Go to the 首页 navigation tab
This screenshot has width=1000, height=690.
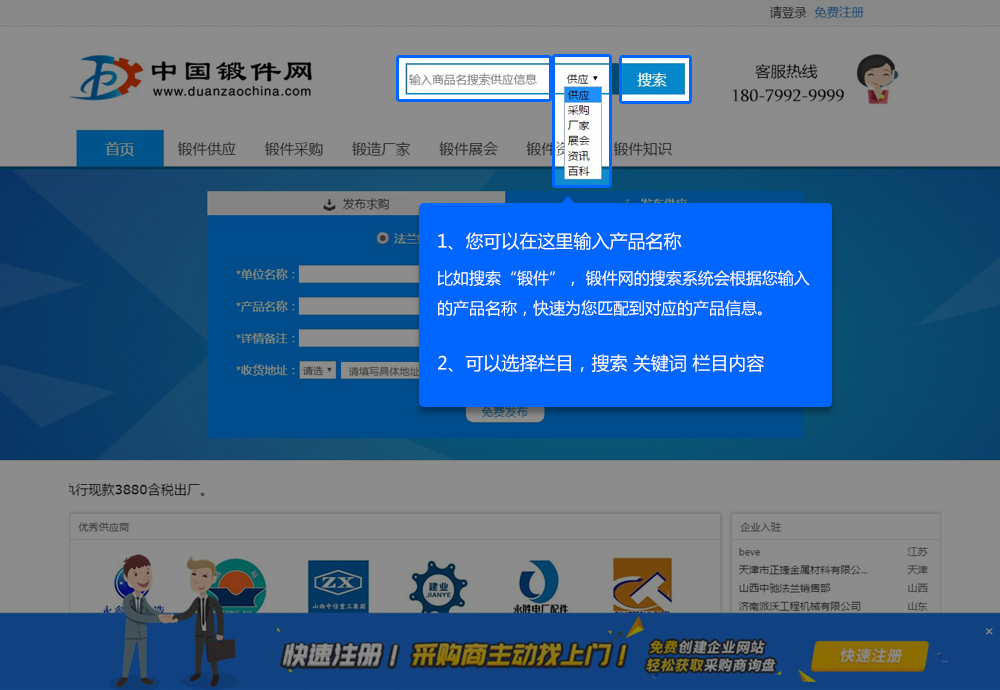[x=120, y=149]
